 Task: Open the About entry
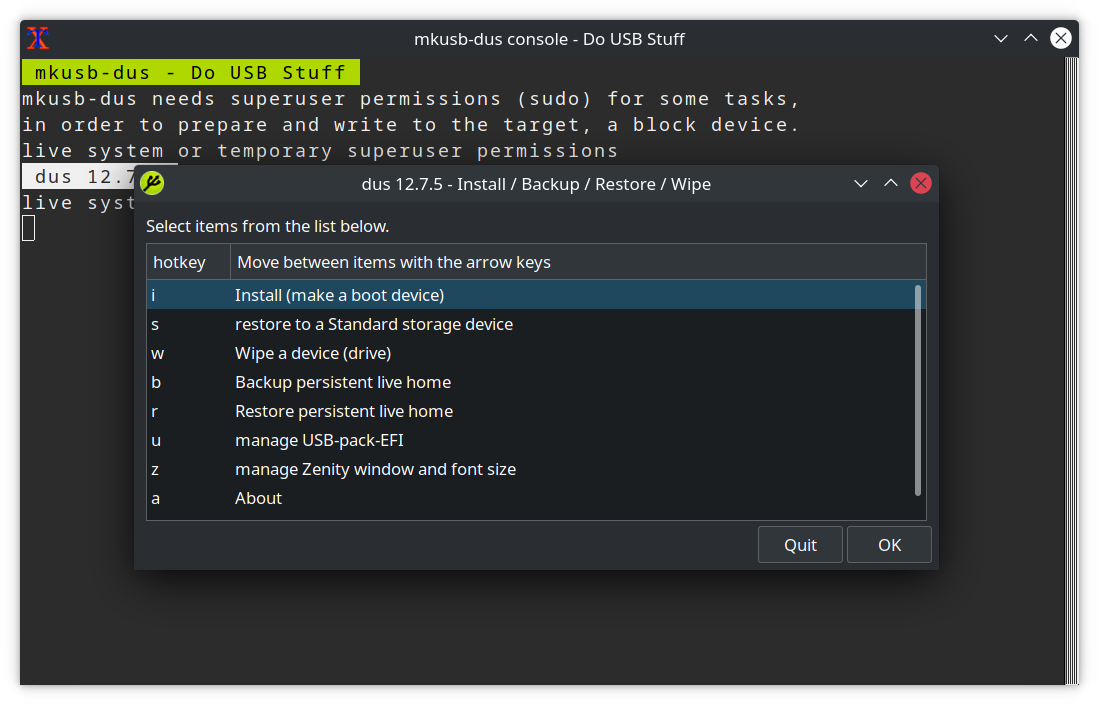[x=258, y=498]
